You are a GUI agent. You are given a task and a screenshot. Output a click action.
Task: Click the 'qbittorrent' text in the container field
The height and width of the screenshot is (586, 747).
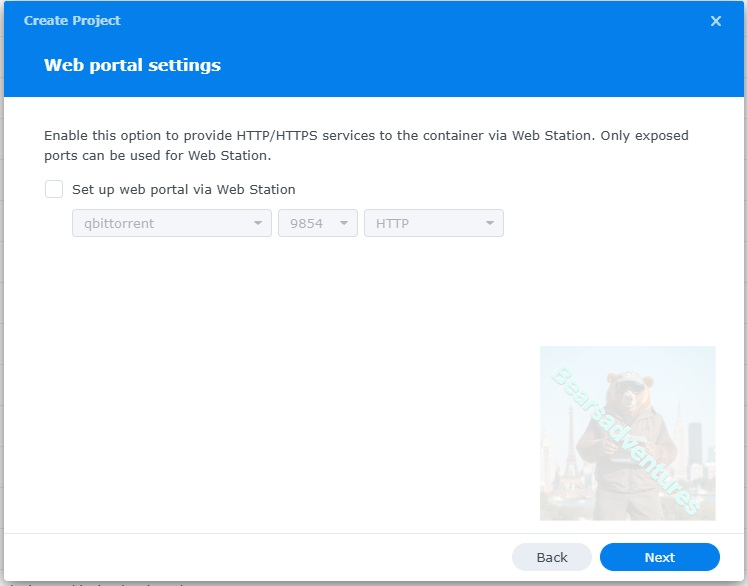tap(117, 223)
